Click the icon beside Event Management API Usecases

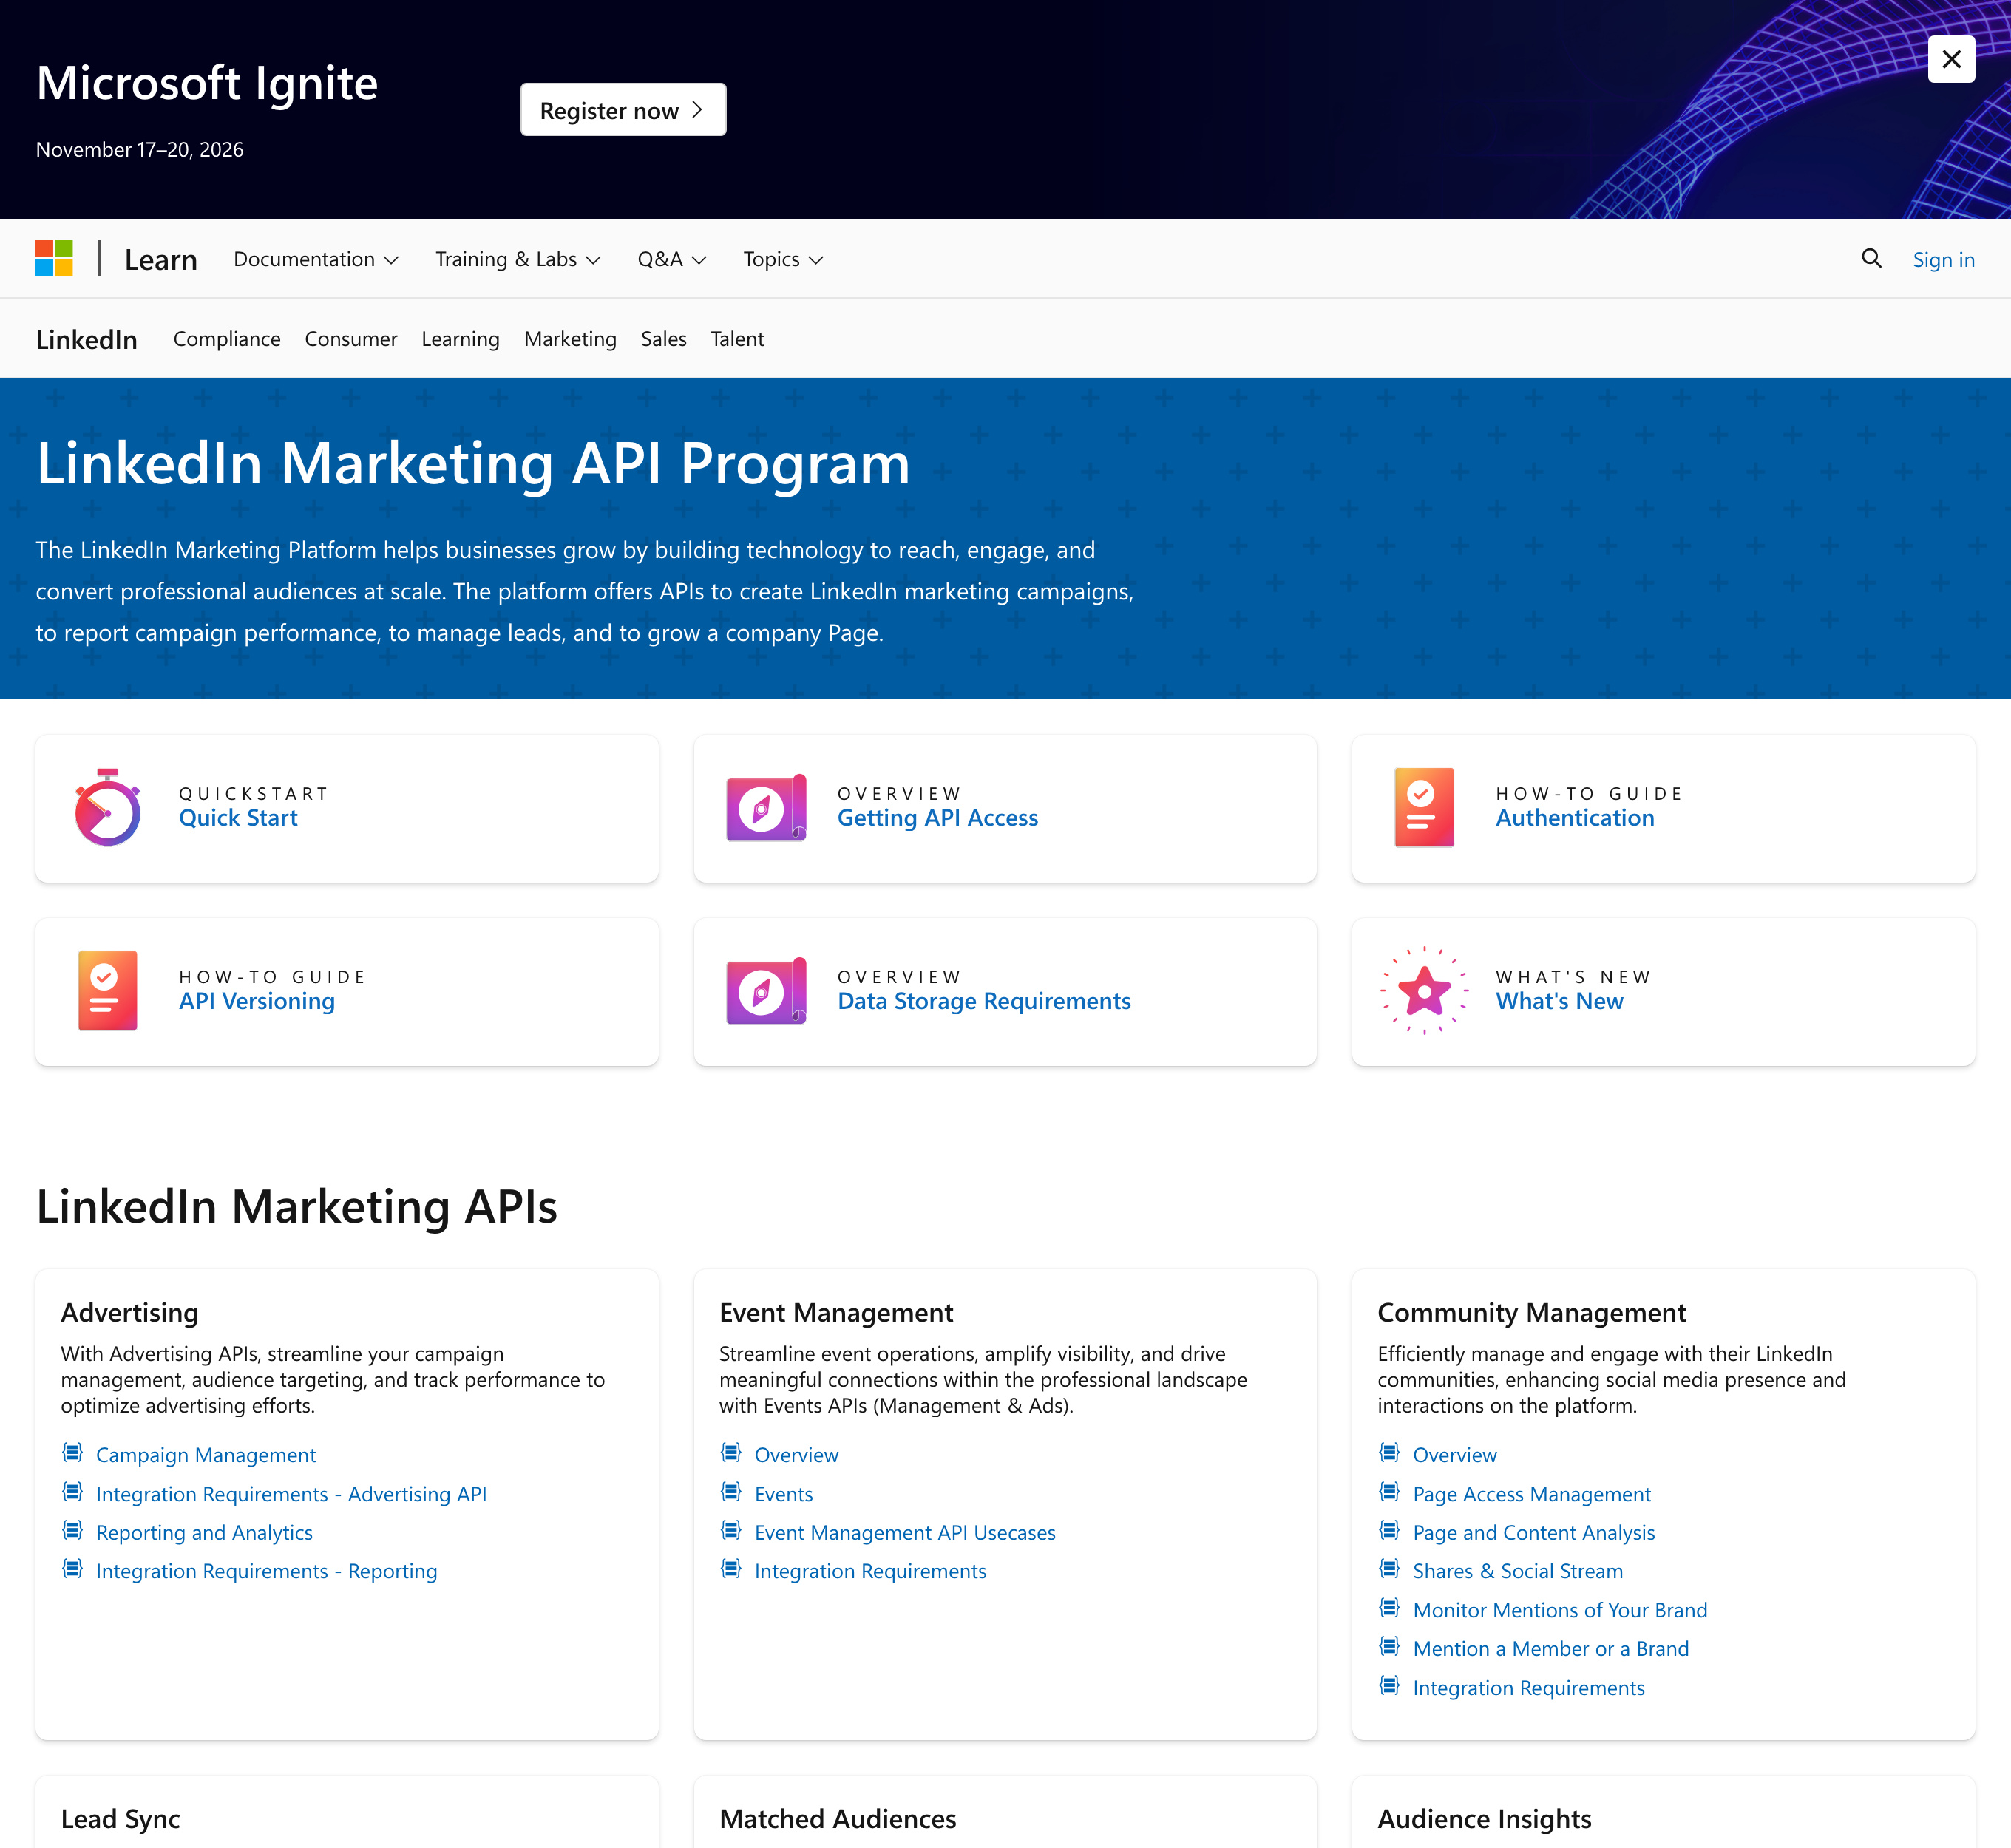tap(731, 1530)
